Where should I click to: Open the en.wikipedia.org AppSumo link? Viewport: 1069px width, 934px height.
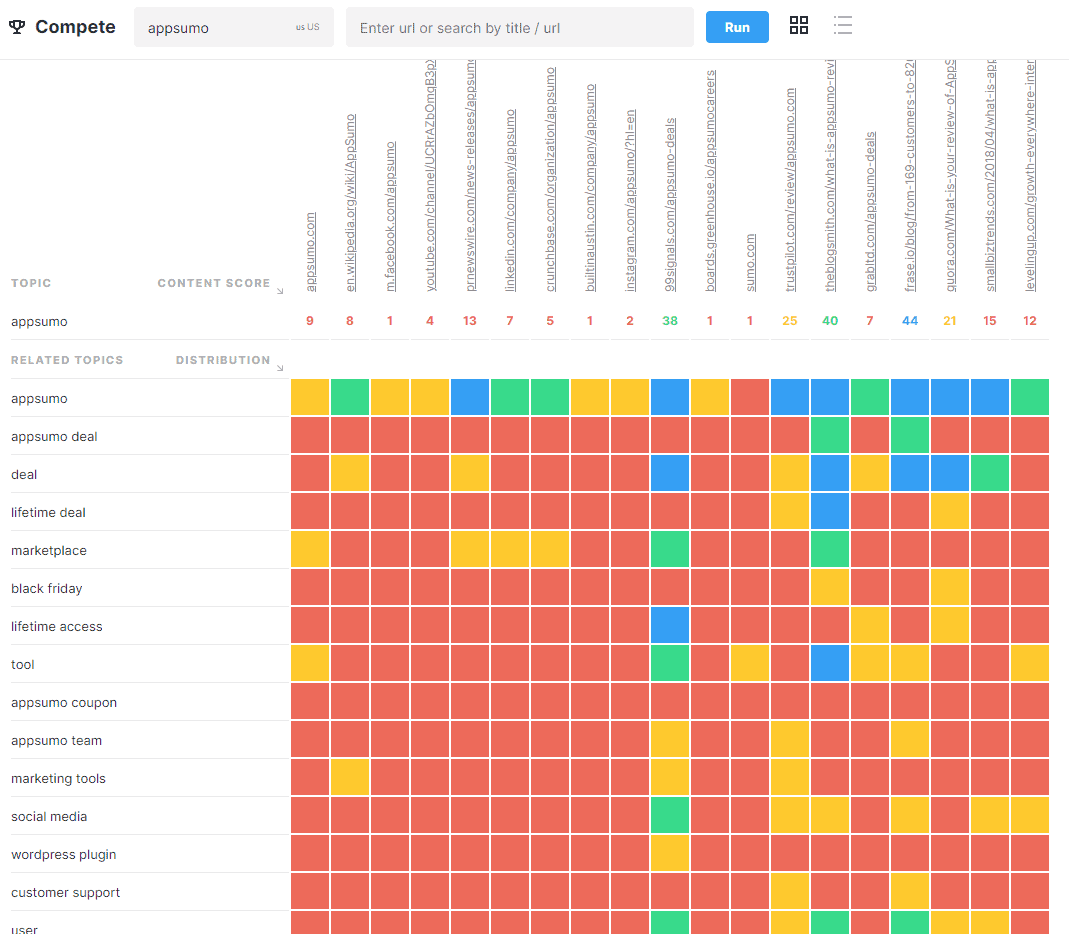click(350, 202)
